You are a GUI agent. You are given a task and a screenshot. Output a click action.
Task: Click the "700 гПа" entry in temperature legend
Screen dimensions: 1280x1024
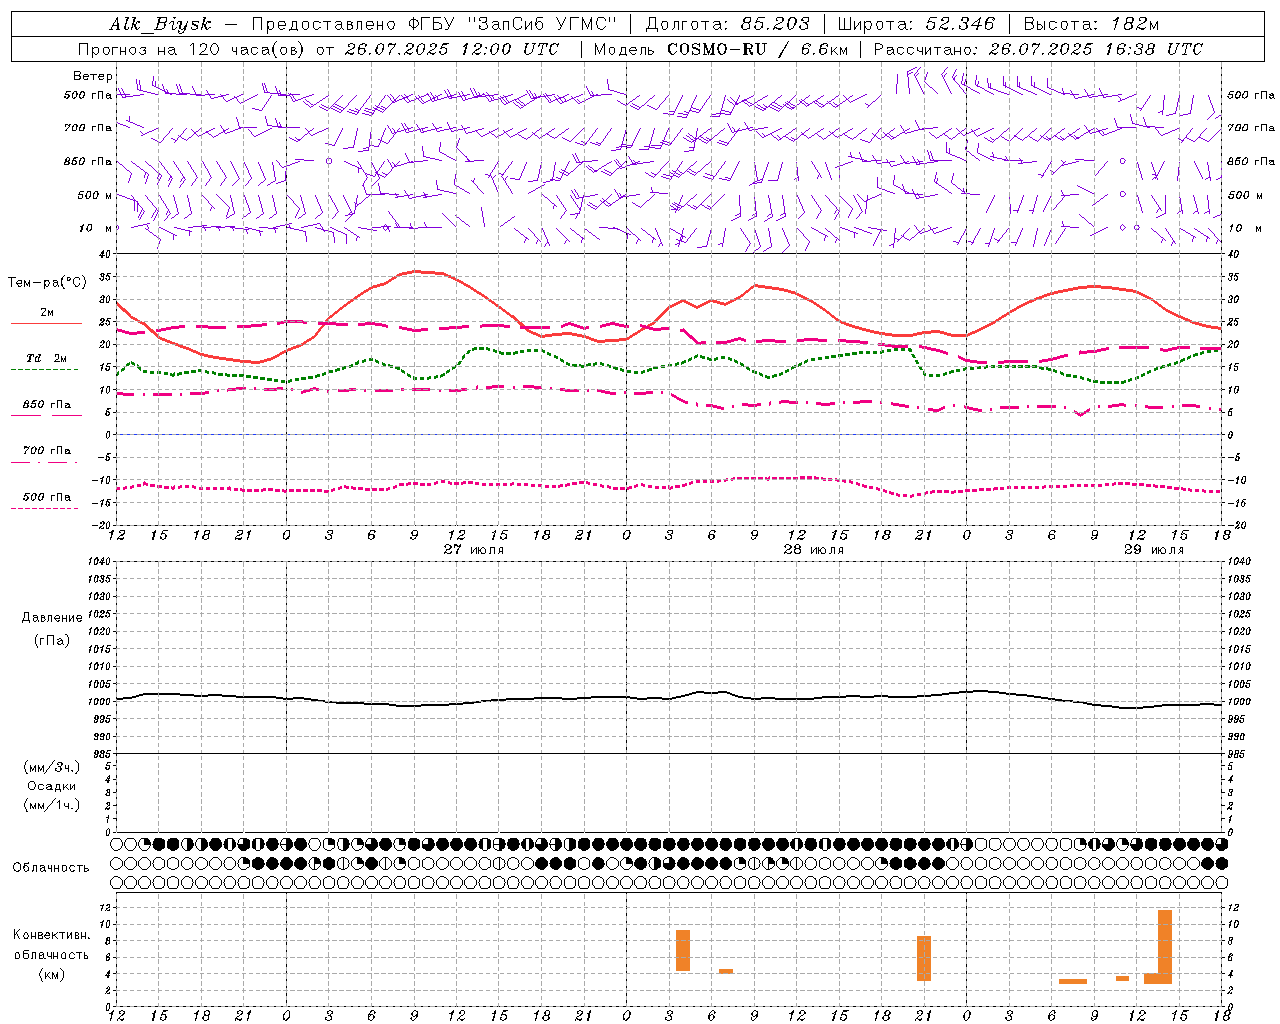click(x=47, y=451)
